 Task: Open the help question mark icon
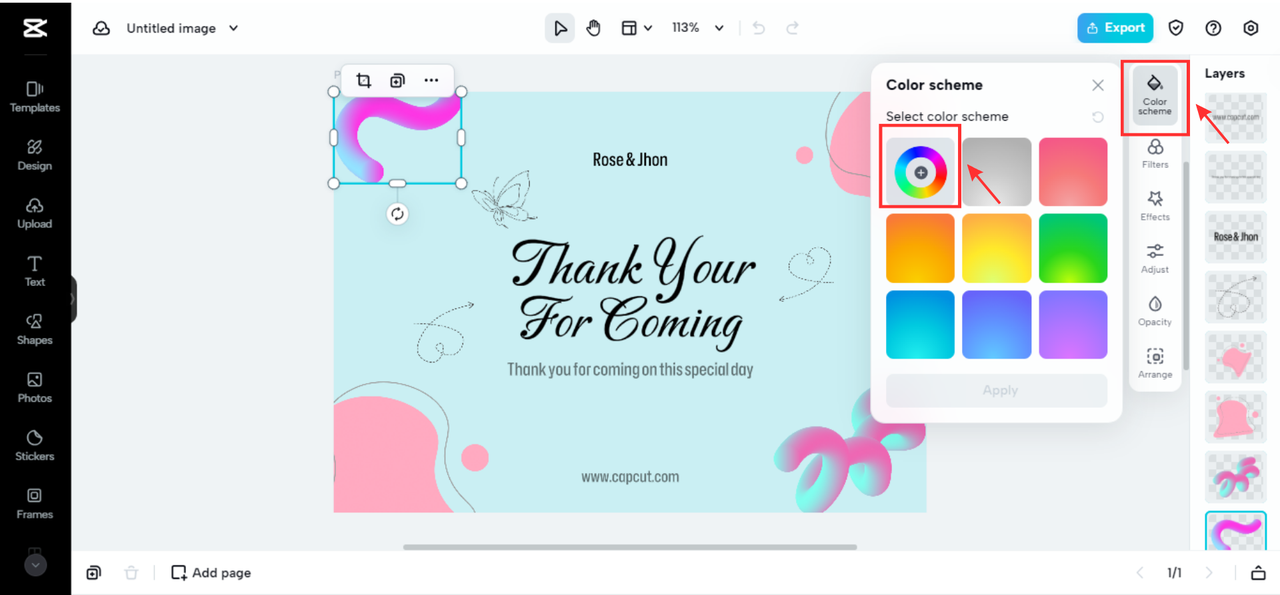pos(1213,28)
